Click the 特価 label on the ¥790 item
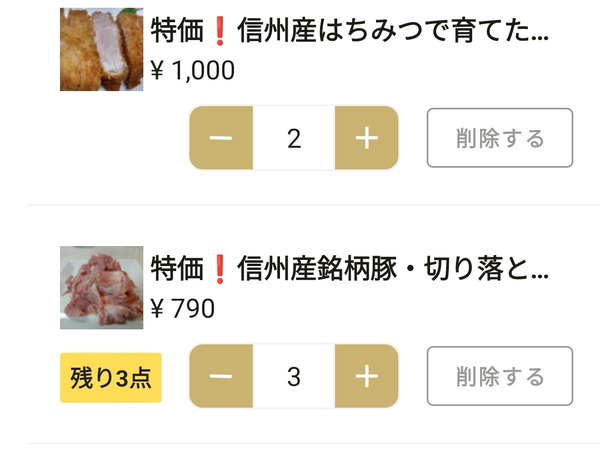The image size is (600, 450). point(177,269)
